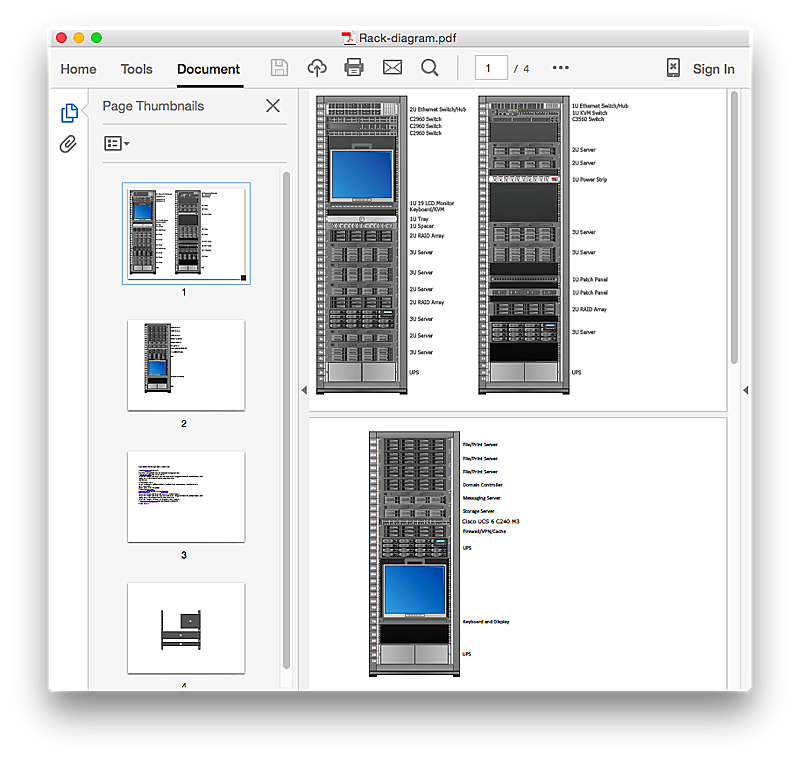Click the mobile link icon beside Sign In
This screenshot has width=800, height=761.
pyautogui.click(x=674, y=68)
